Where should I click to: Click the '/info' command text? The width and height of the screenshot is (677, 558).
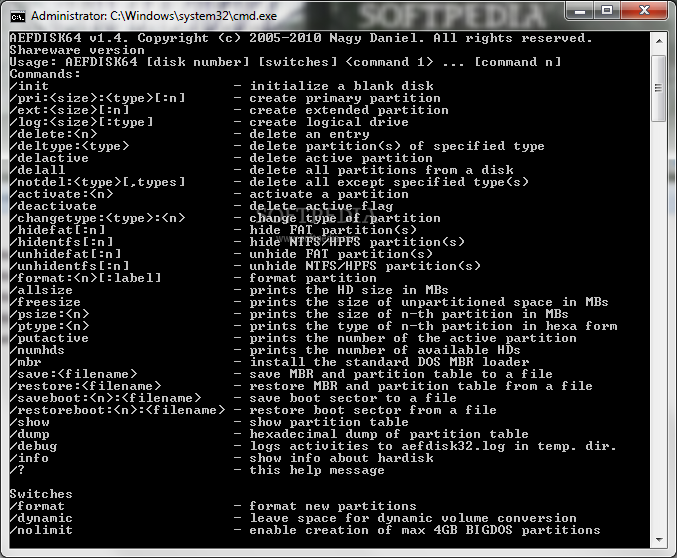click(29, 458)
